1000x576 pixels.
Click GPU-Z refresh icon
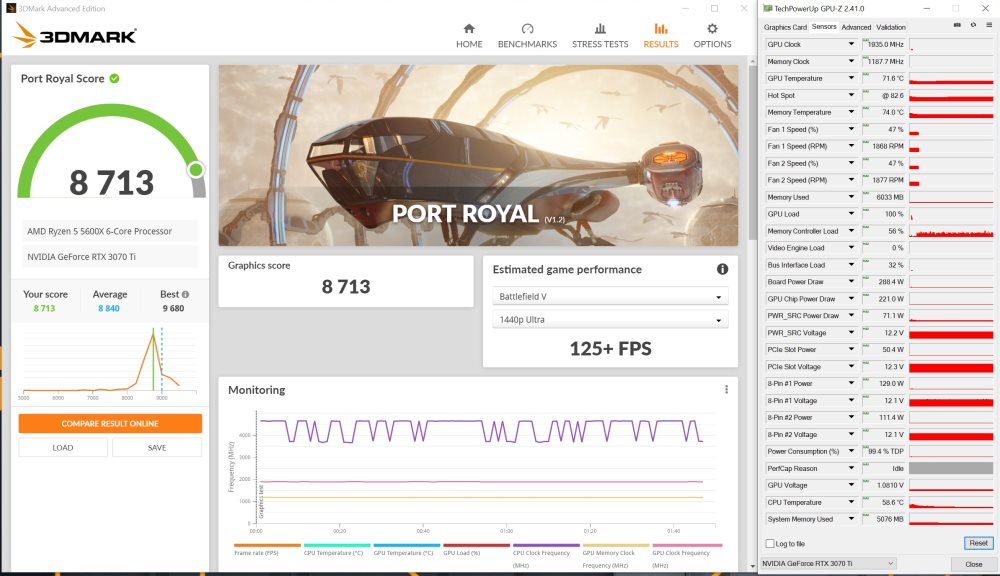coord(973,24)
